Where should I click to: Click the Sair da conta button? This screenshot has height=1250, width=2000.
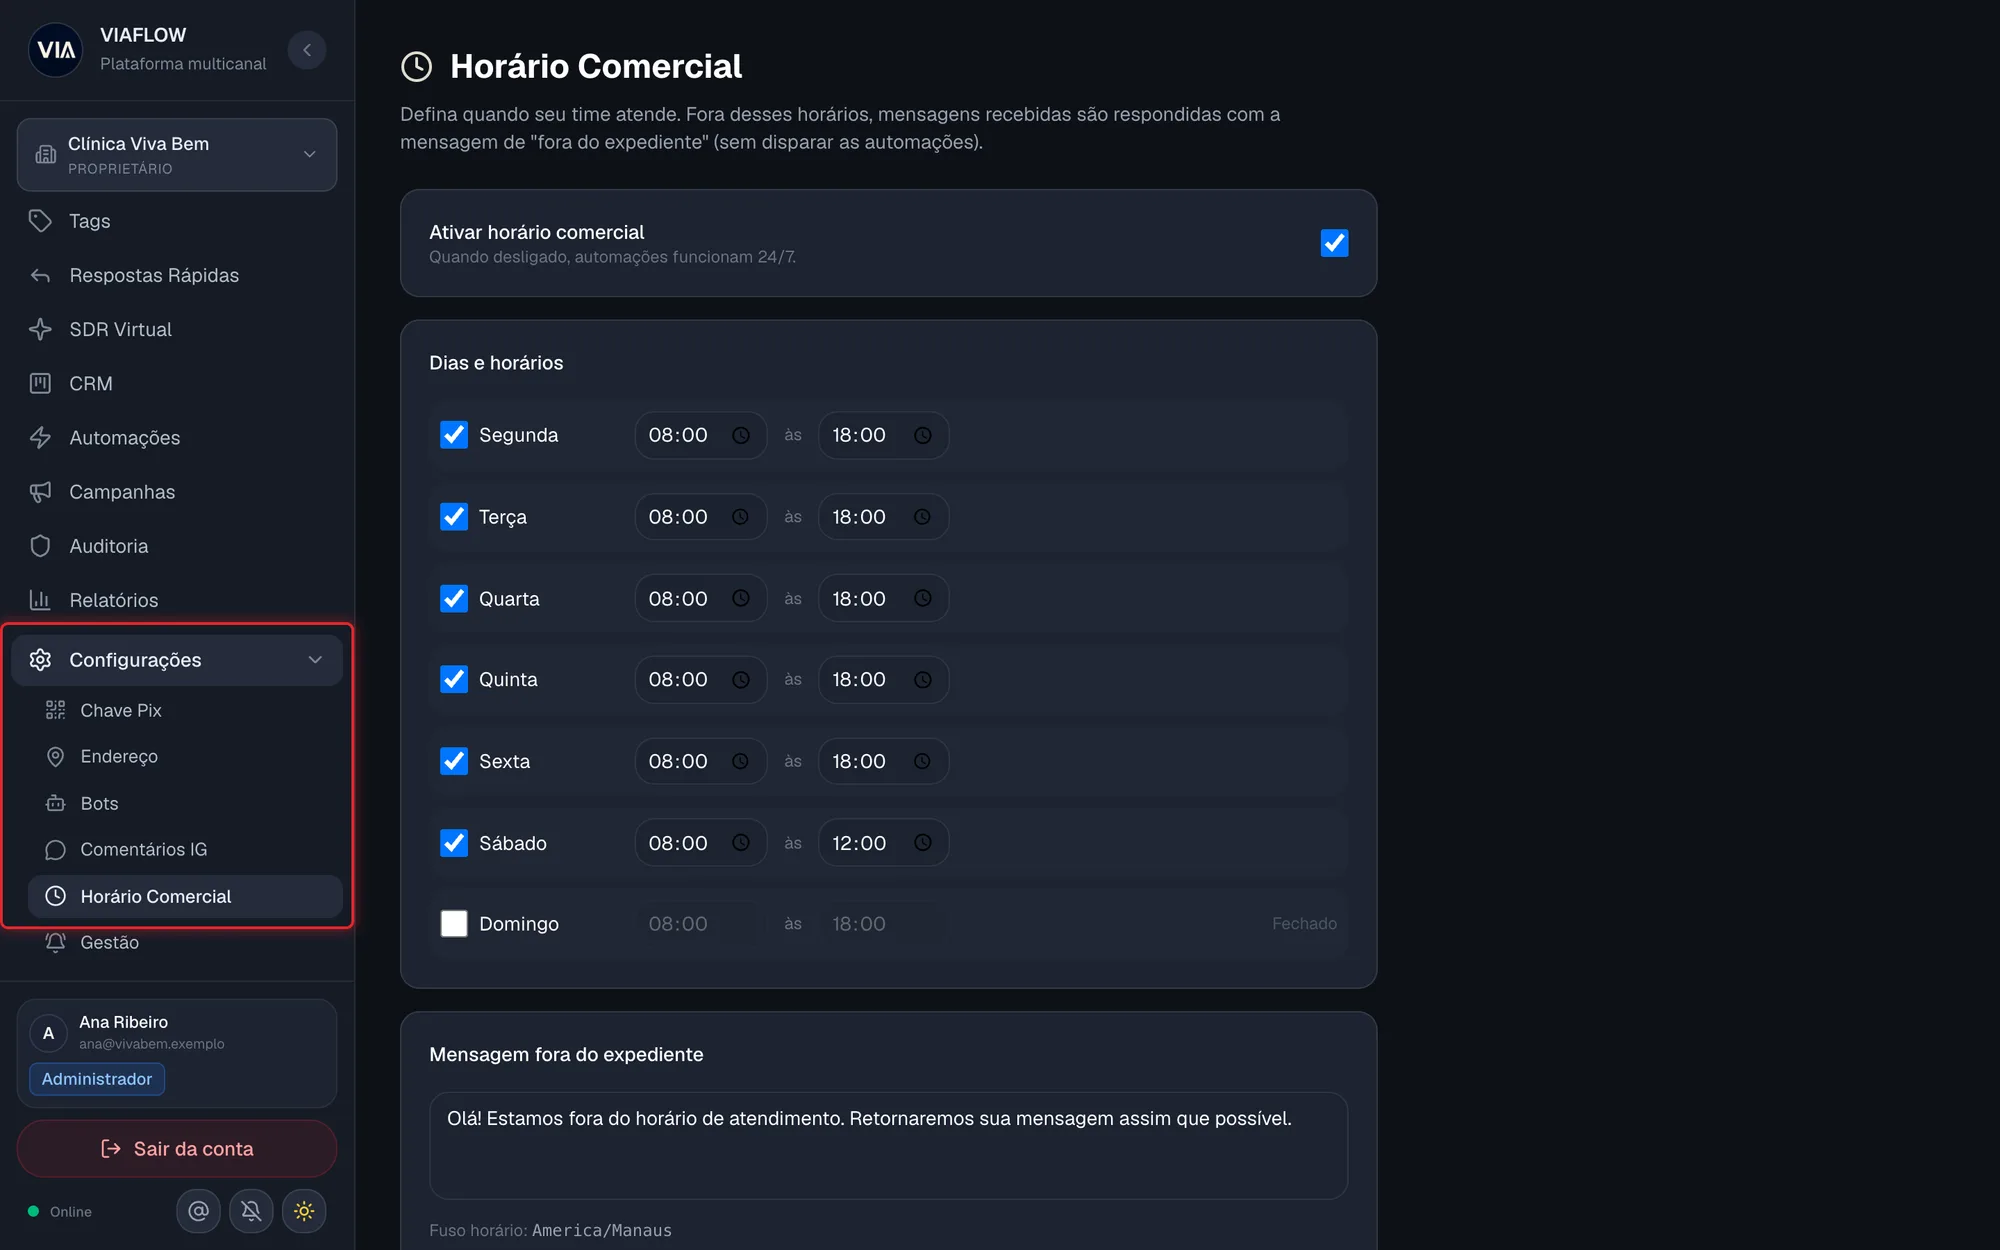(x=177, y=1149)
